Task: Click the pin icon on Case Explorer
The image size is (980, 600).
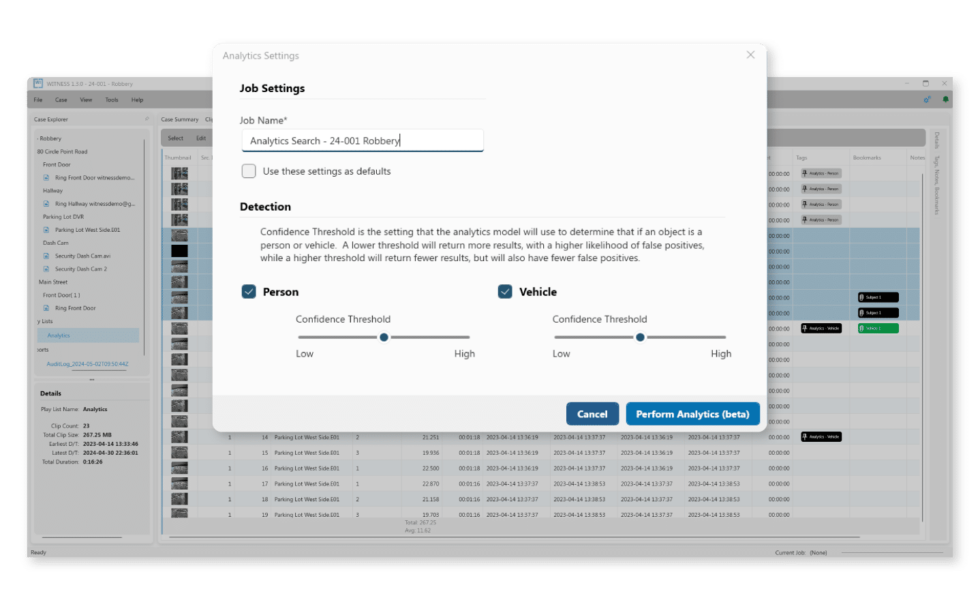Action: pos(147,119)
